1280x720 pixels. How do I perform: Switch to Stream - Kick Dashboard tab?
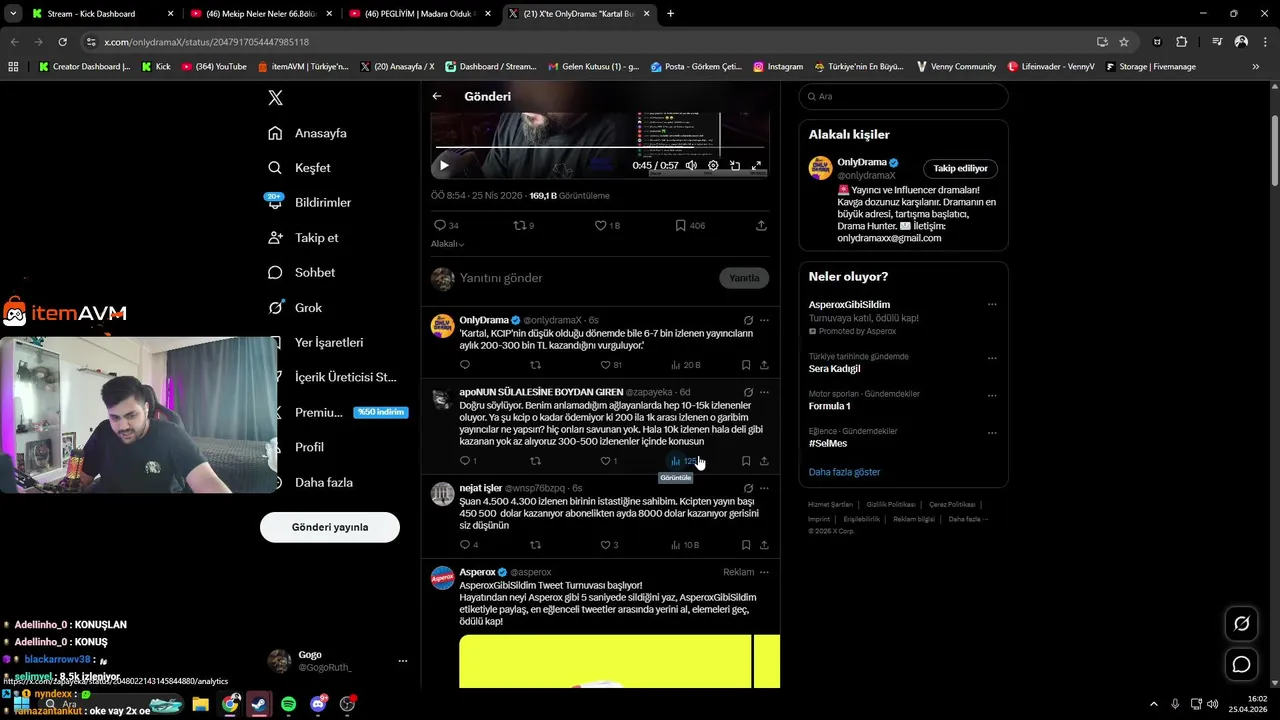[103, 14]
